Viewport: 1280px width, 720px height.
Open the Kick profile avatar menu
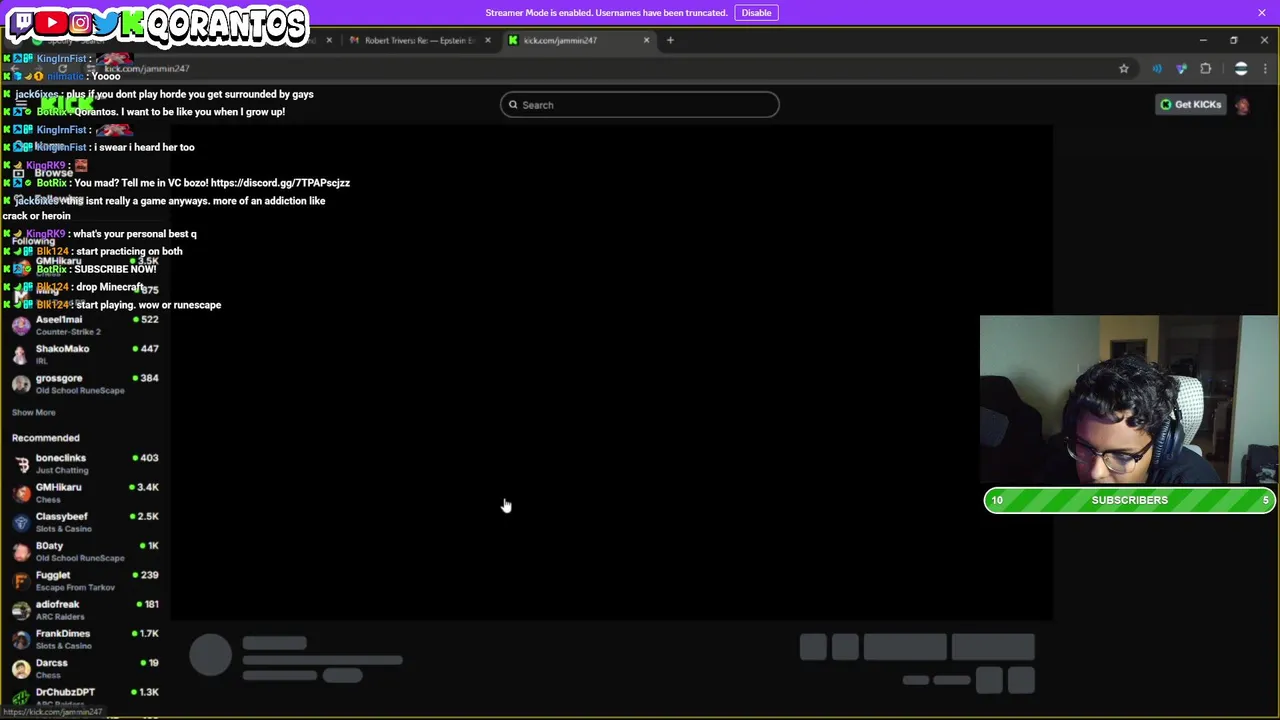click(x=1242, y=105)
